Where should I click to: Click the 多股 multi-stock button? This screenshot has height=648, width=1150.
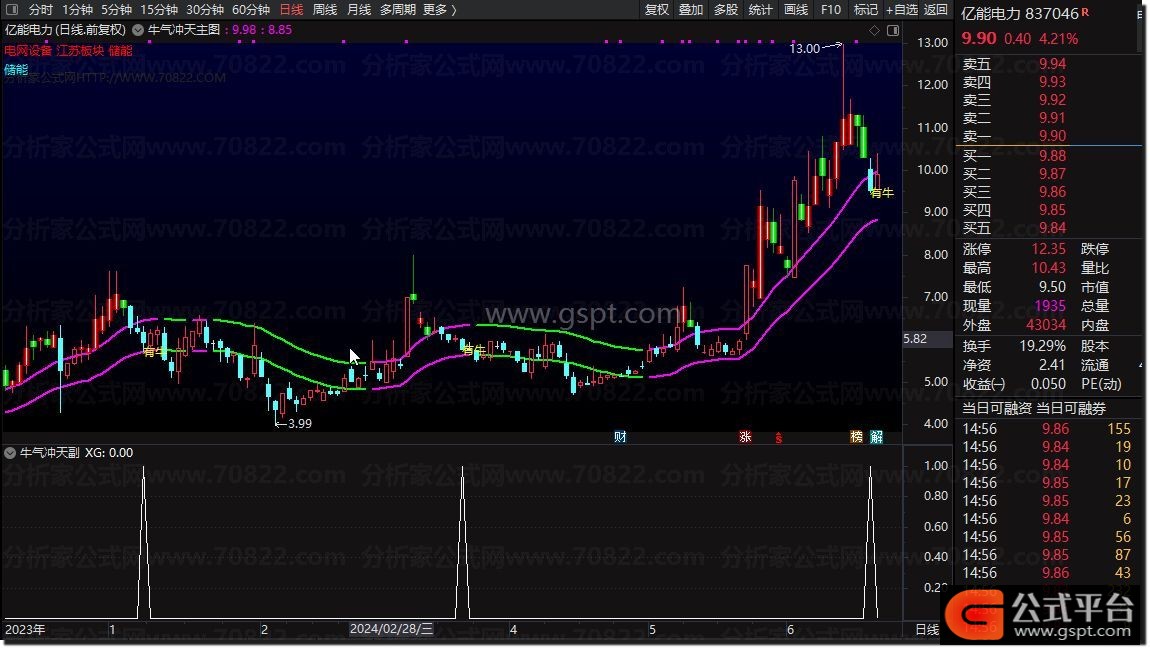(725, 10)
